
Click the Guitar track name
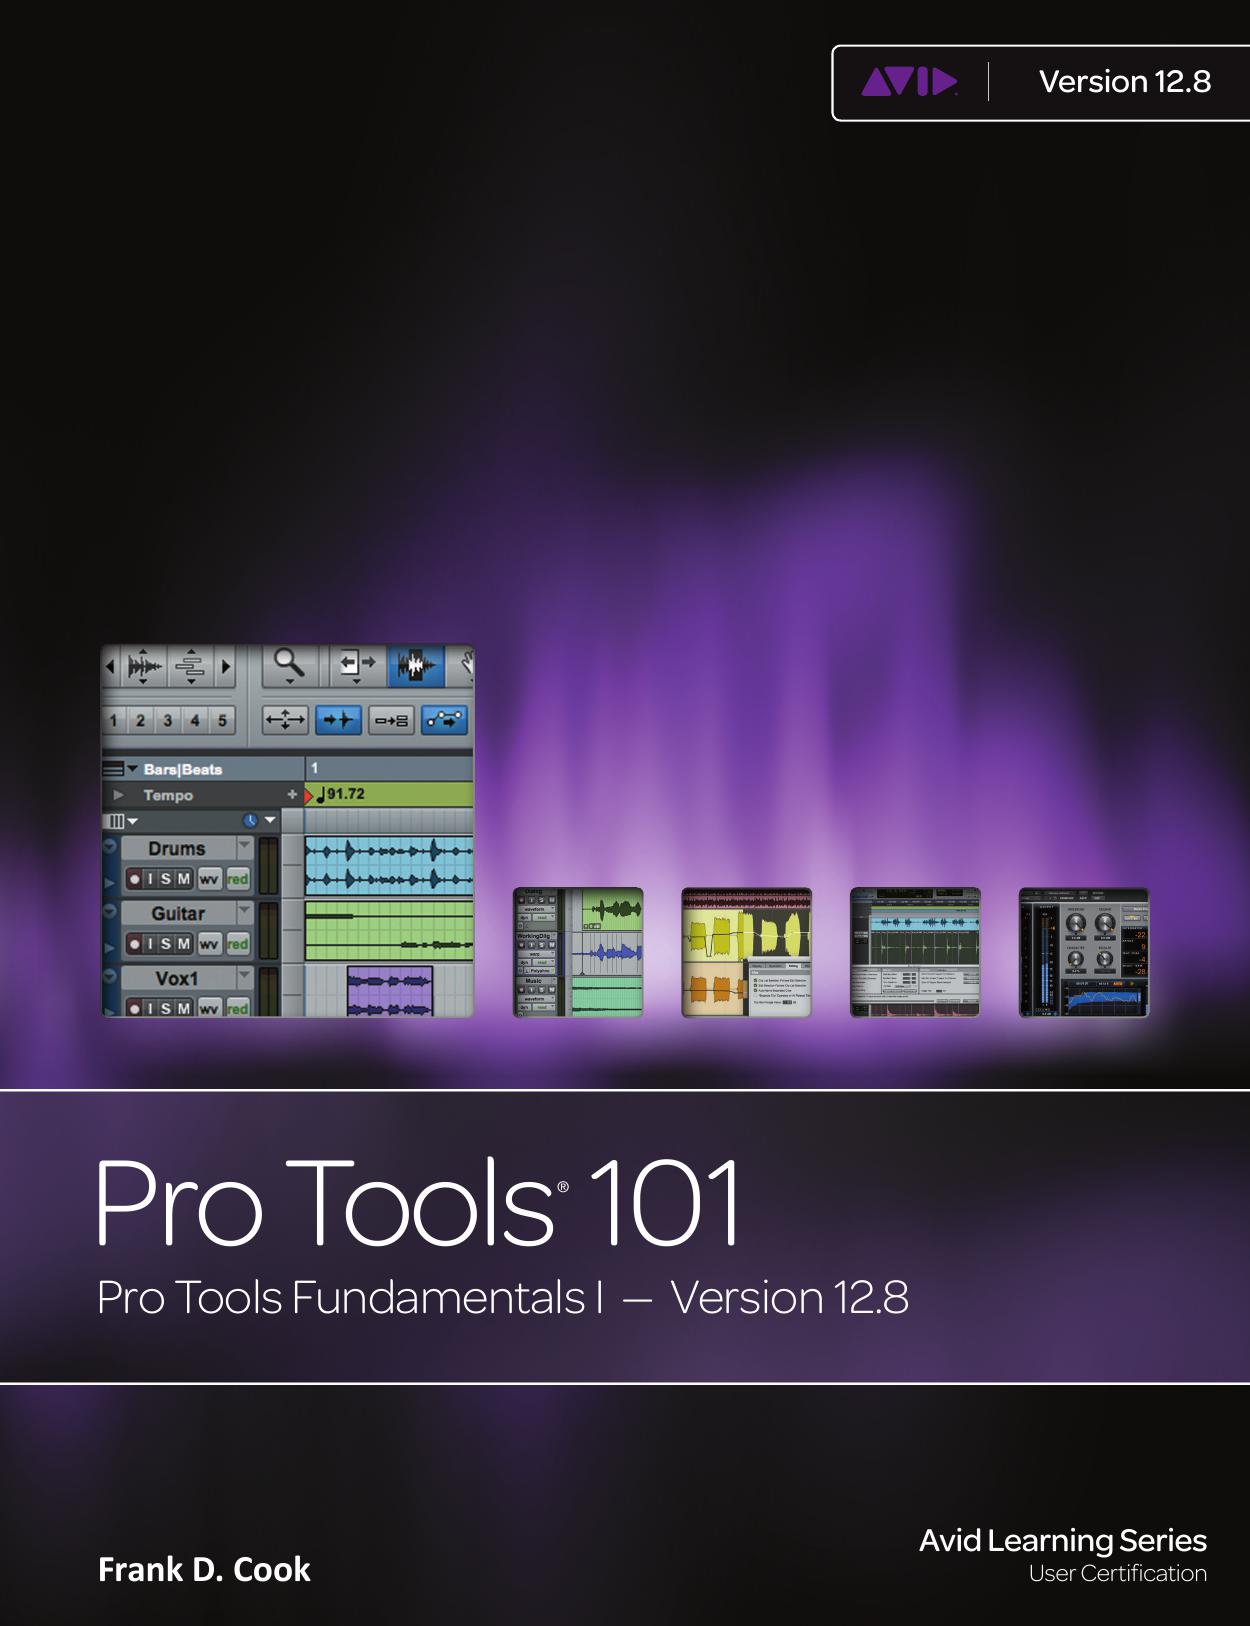point(178,913)
